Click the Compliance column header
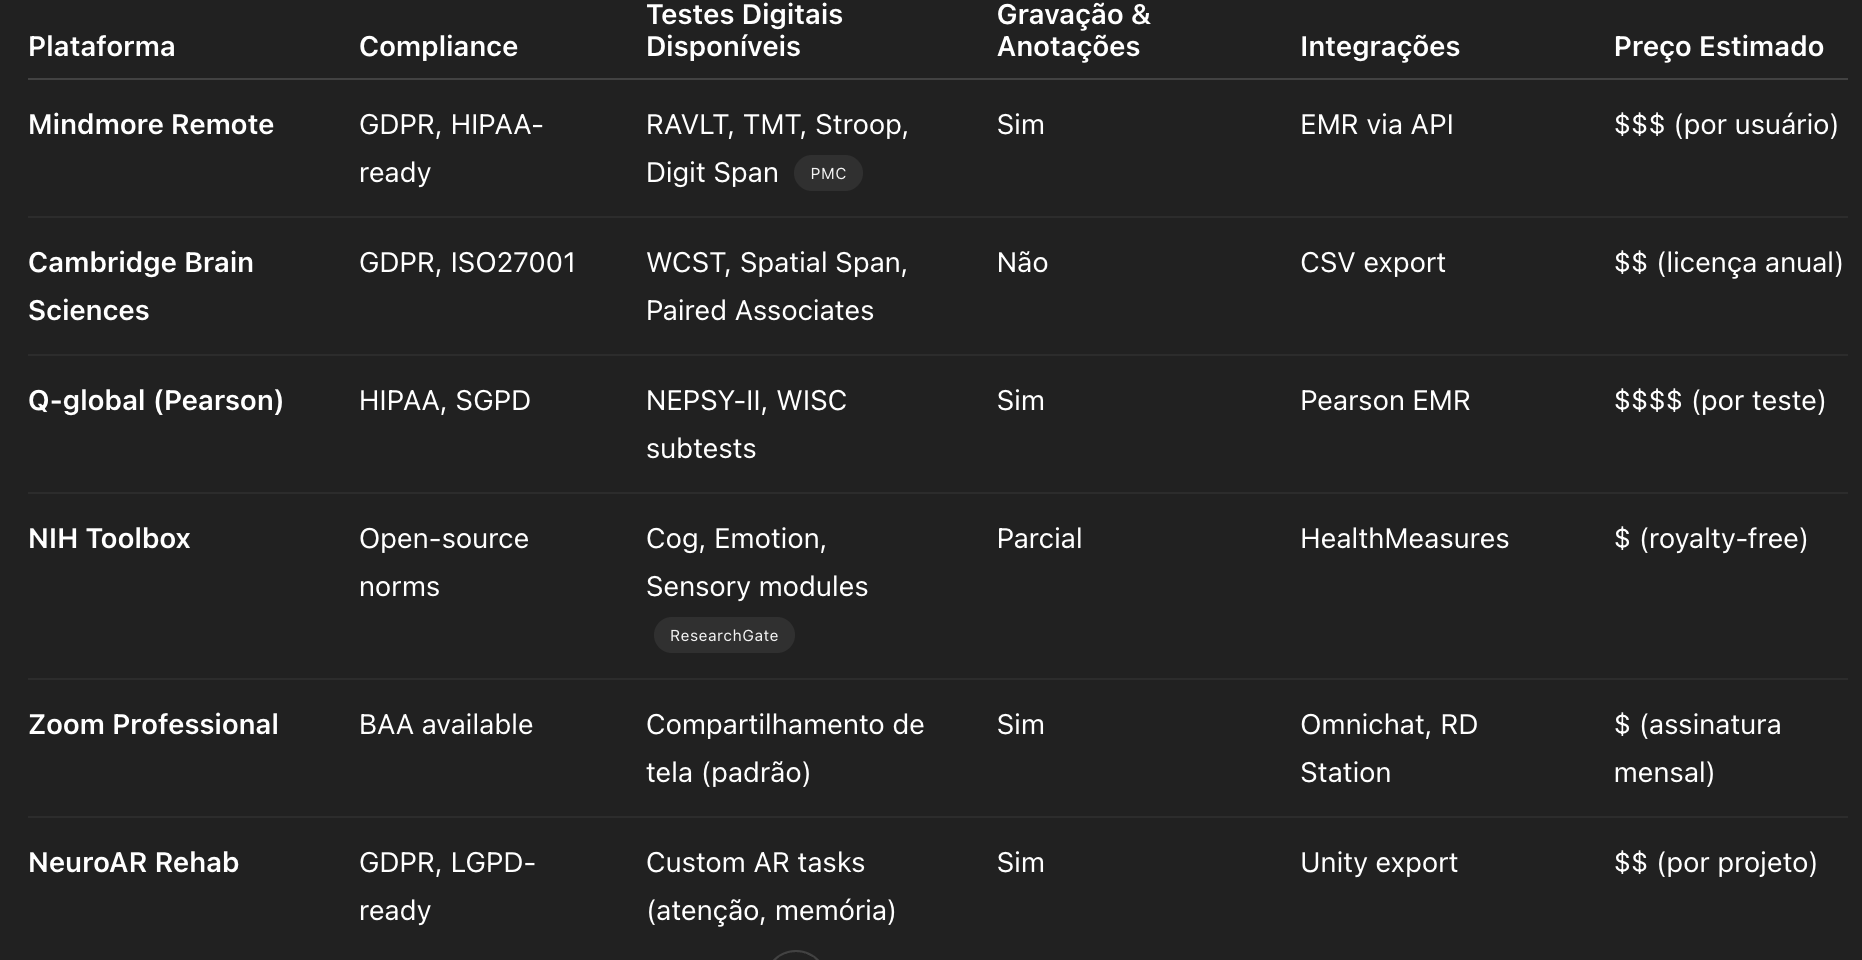The image size is (1862, 960). click(x=438, y=47)
